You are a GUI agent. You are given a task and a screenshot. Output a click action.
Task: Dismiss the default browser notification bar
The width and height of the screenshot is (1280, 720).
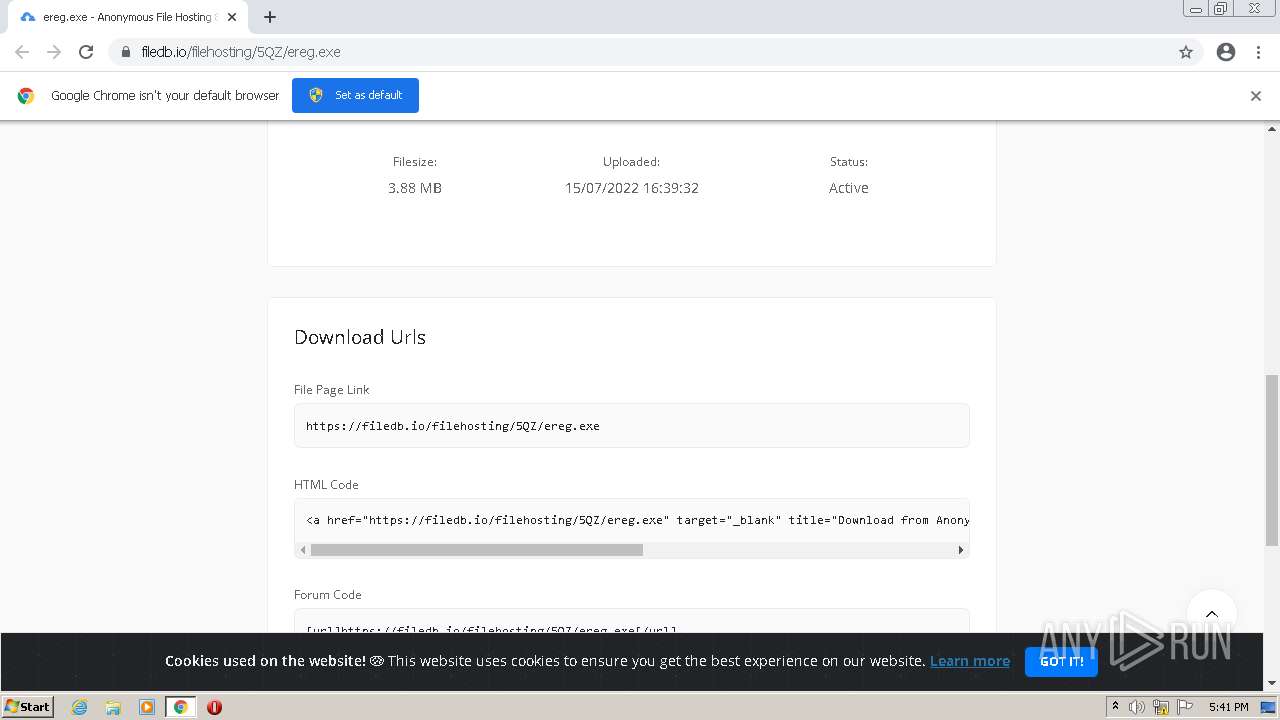pyautogui.click(x=1256, y=96)
